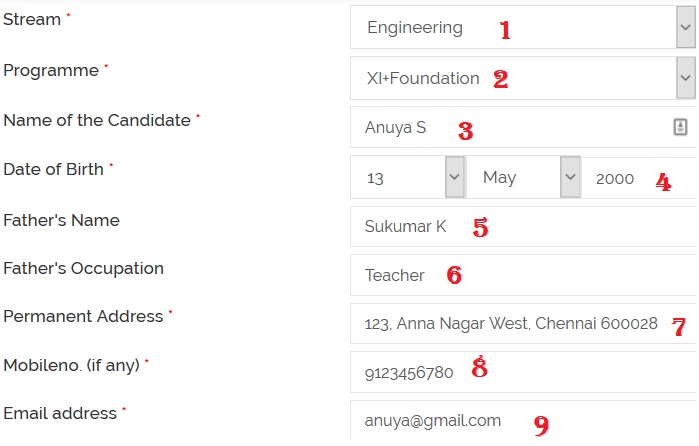The width and height of the screenshot is (699, 446).
Task: Click the Date of Birth label
Action: 53,169
